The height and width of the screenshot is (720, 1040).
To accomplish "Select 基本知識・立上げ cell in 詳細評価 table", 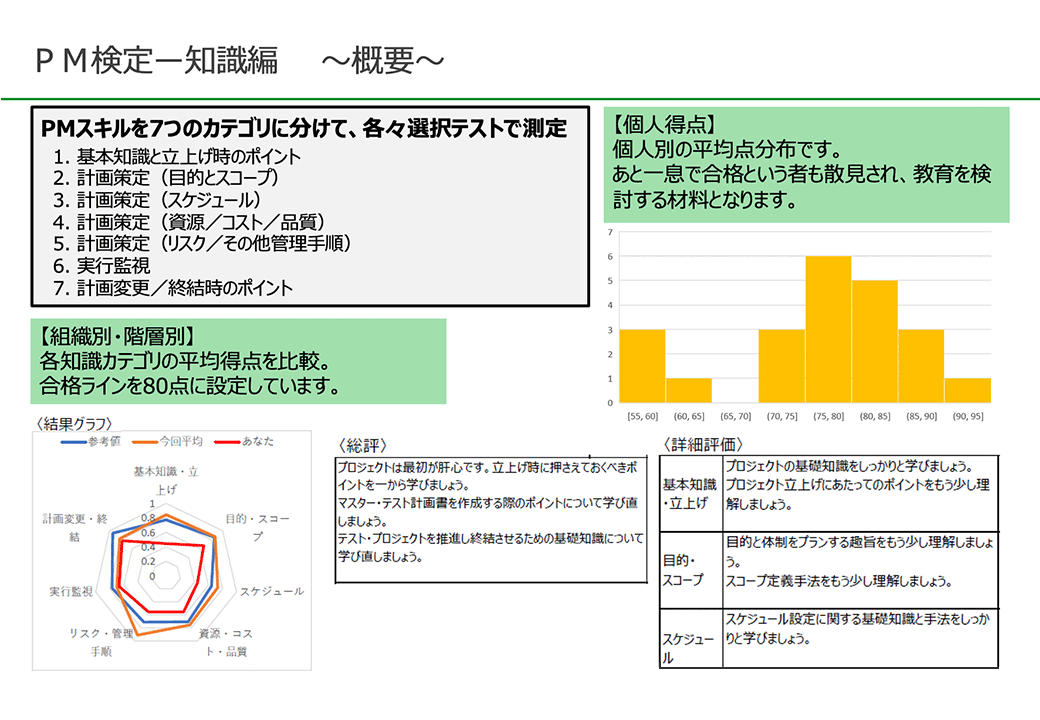I will [688, 490].
